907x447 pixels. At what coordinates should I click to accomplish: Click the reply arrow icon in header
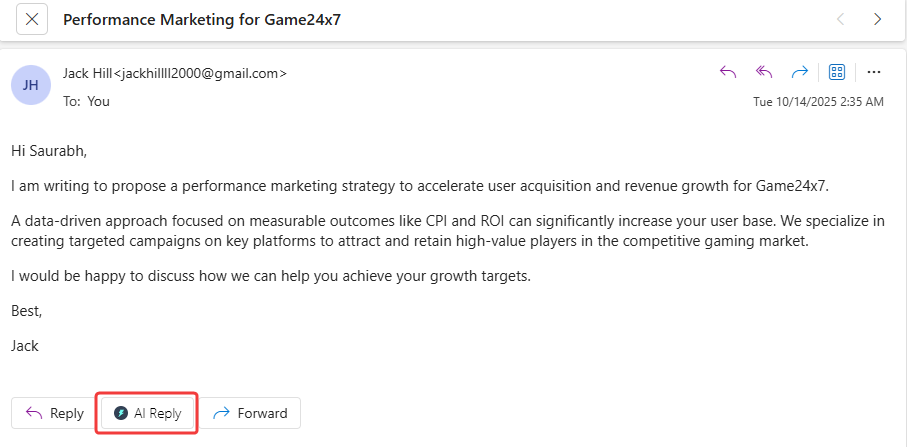[x=728, y=72]
